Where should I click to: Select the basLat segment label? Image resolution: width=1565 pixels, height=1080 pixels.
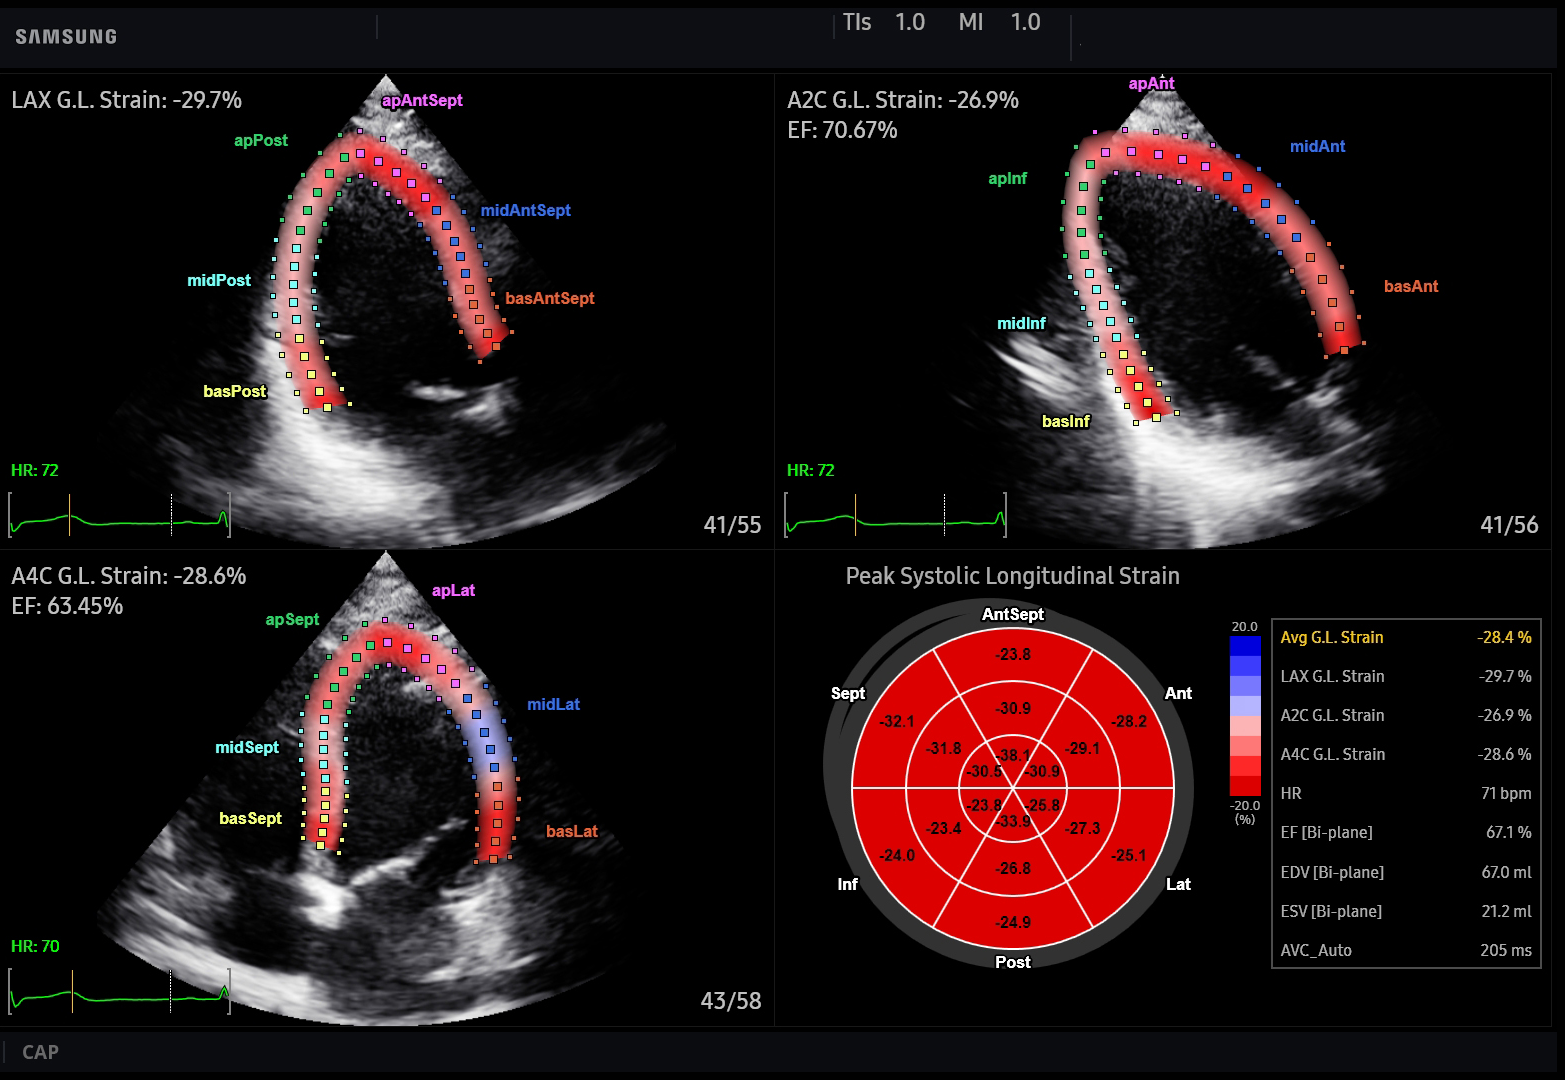pos(571,831)
